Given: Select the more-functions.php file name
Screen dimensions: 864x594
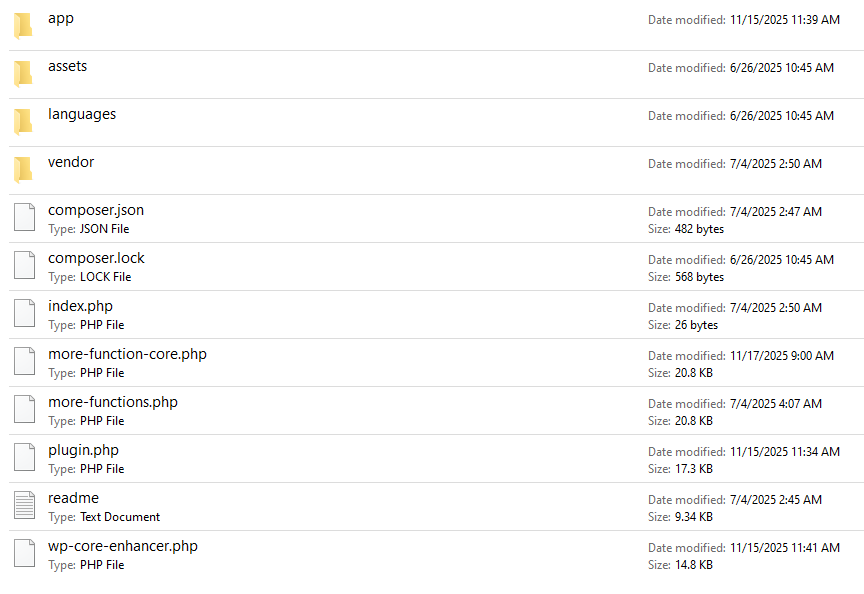Looking at the screenshot, I should point(113,402).
